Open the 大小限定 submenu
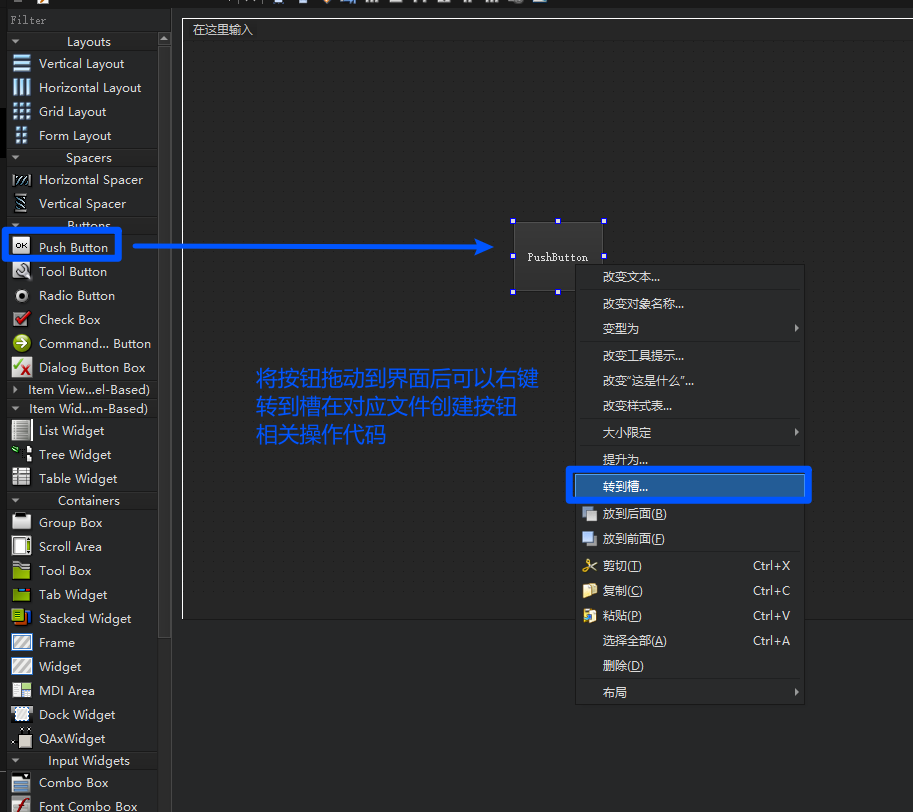 pyautogui.click(x=689, y=432)
